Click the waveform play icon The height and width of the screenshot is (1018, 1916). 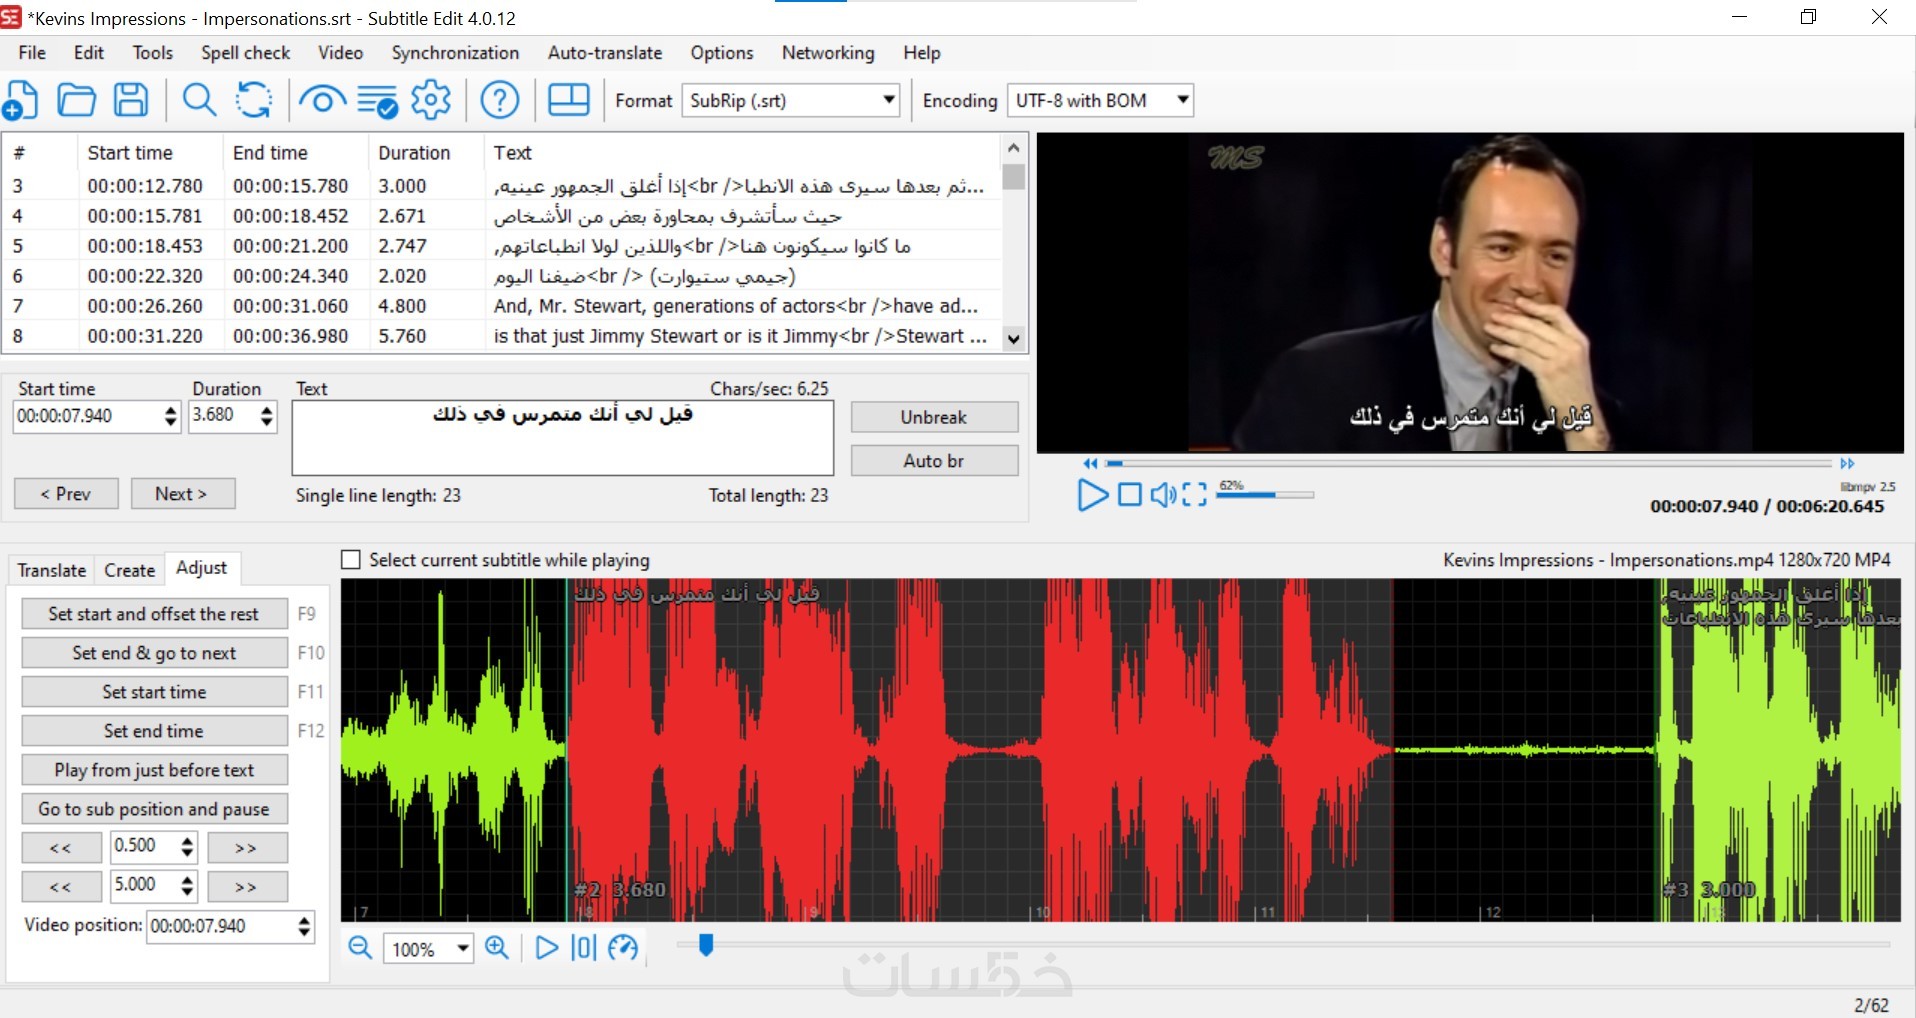coord(546,948)
